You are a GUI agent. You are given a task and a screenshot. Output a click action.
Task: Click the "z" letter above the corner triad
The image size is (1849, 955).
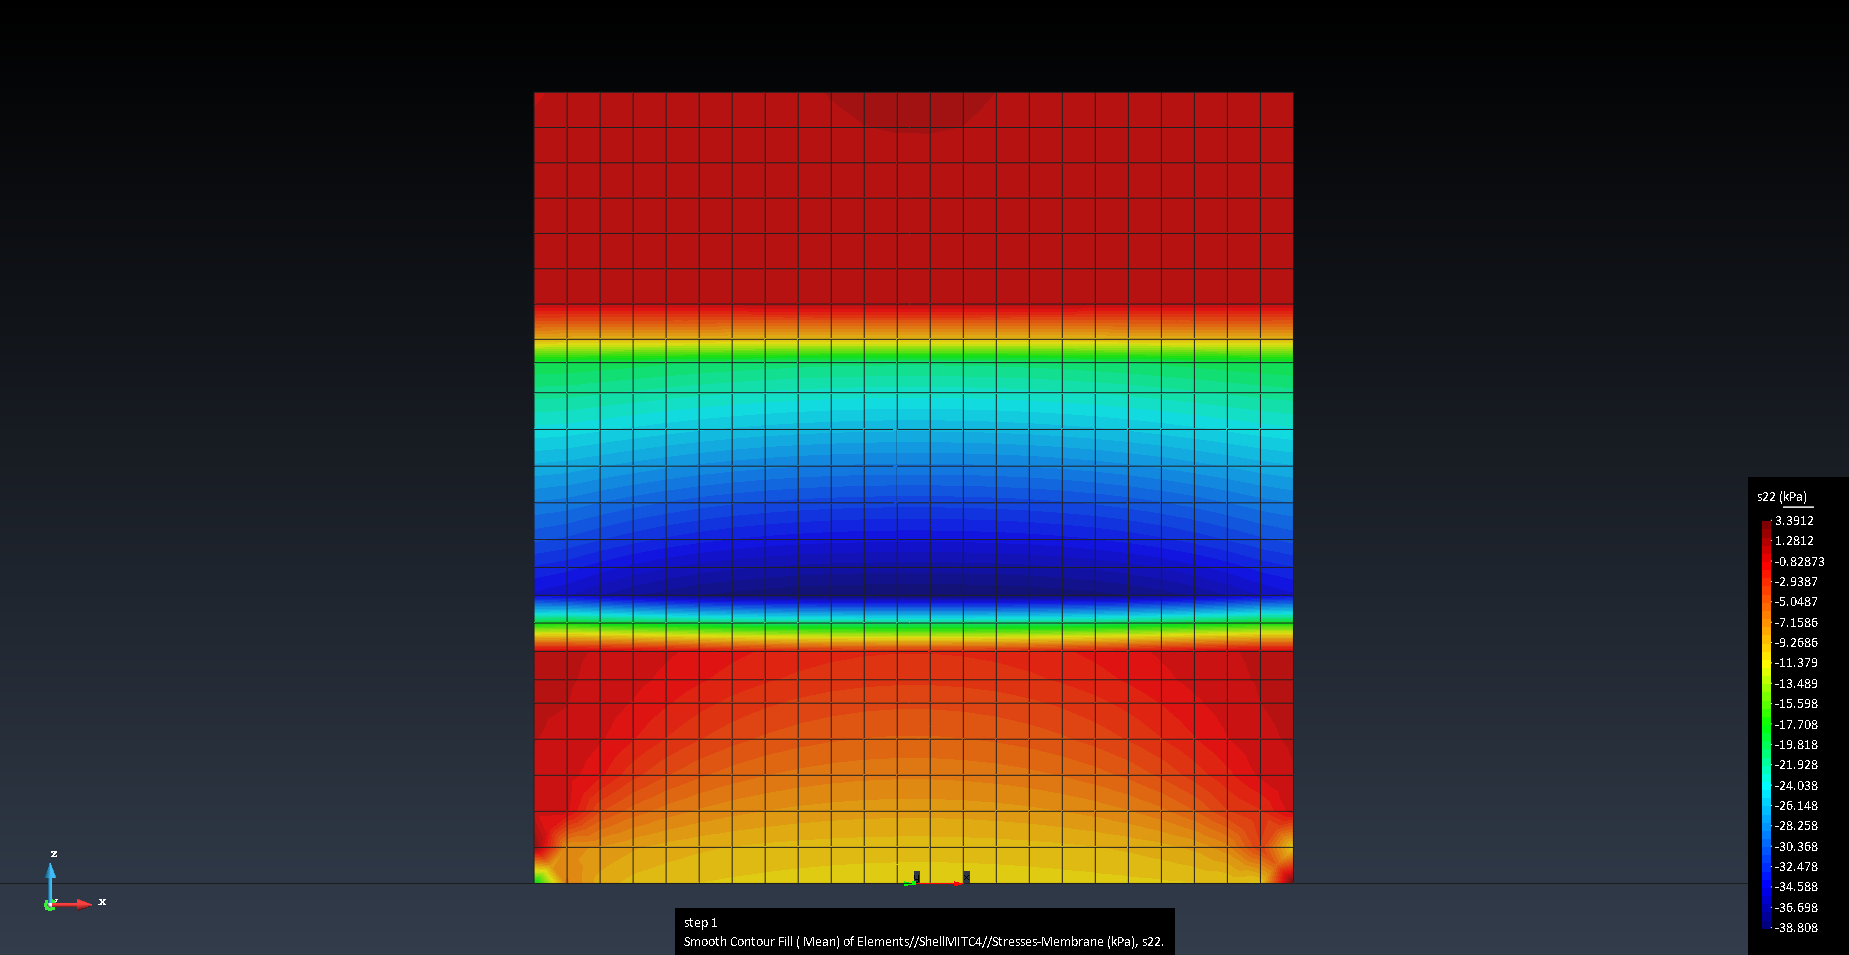coord(54,853)
